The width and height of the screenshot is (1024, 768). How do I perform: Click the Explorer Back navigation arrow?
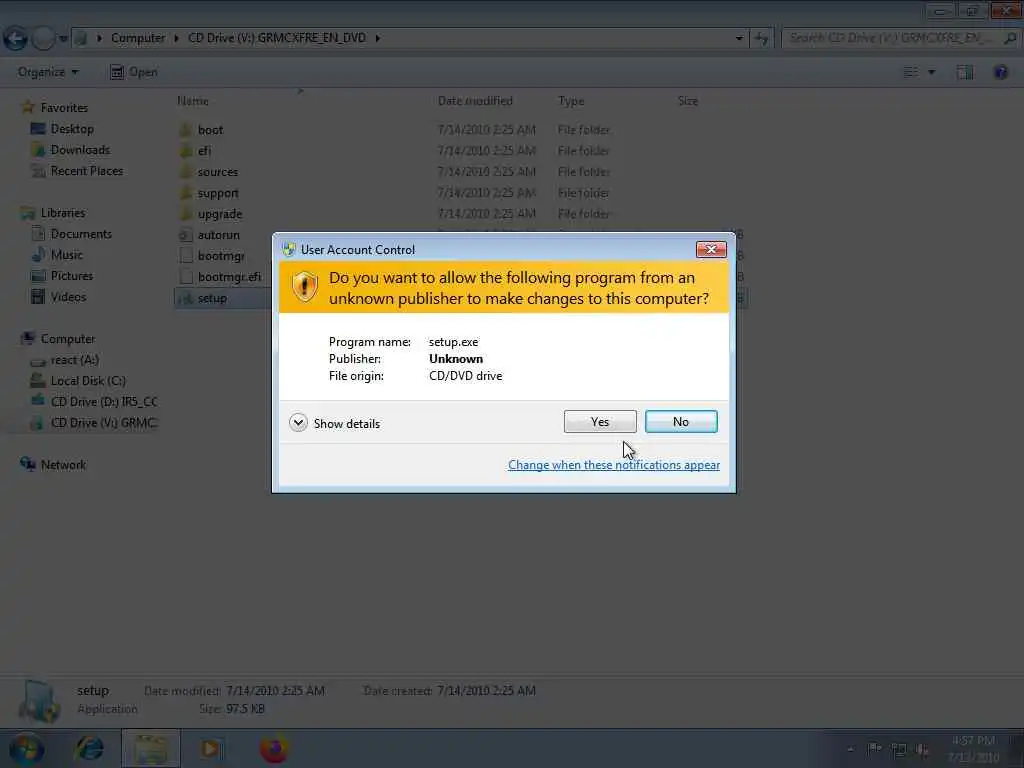tap(15, 38)
